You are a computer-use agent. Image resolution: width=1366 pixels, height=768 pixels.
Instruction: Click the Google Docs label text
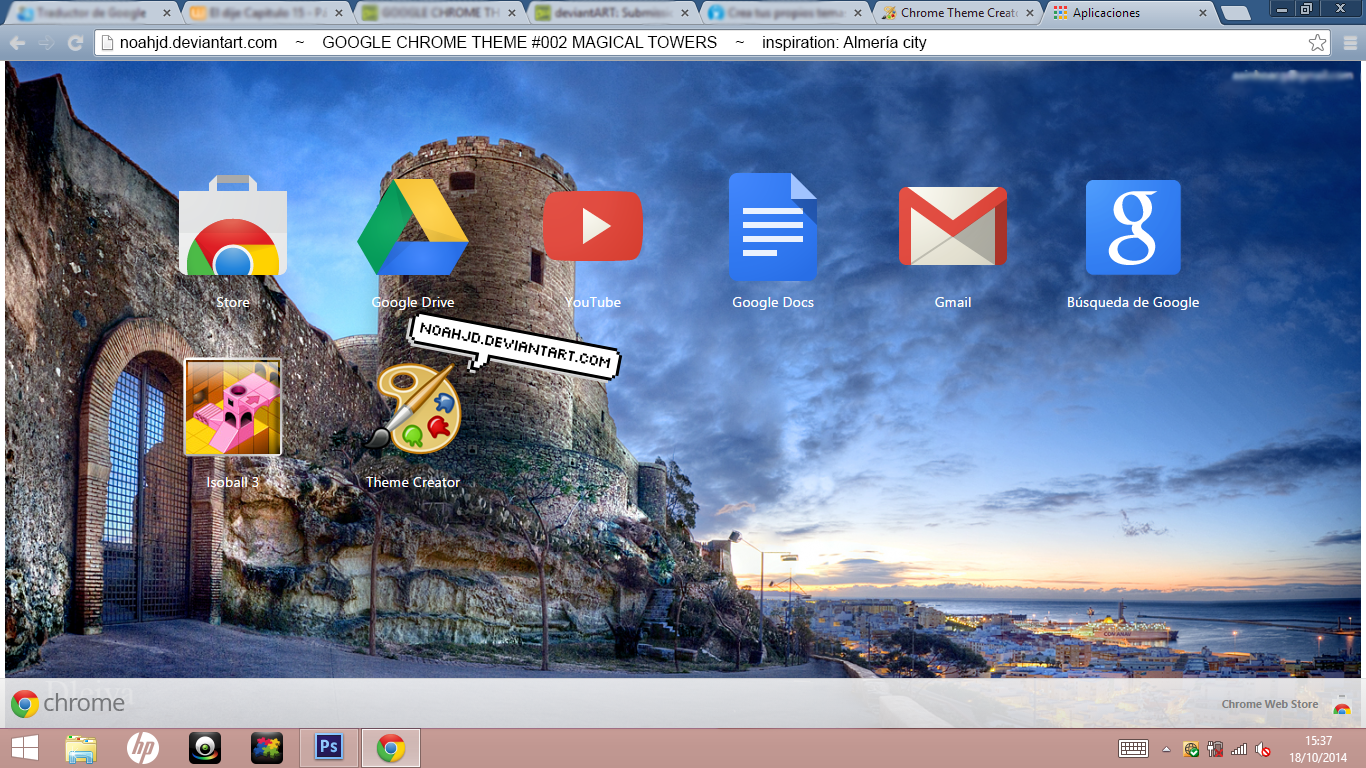(773, 302)
